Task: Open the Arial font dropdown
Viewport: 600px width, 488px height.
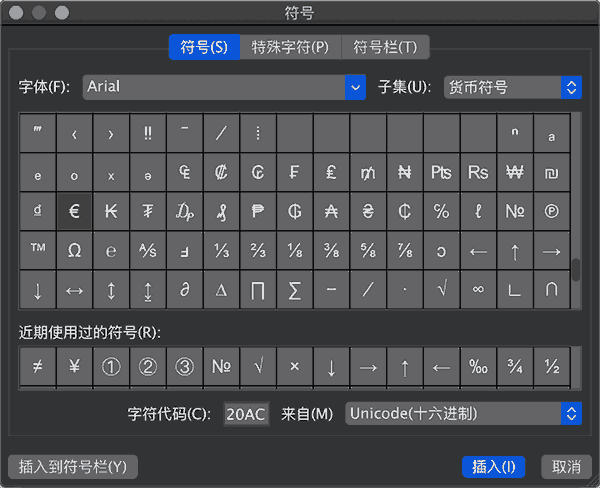Action: coord(355,87)
